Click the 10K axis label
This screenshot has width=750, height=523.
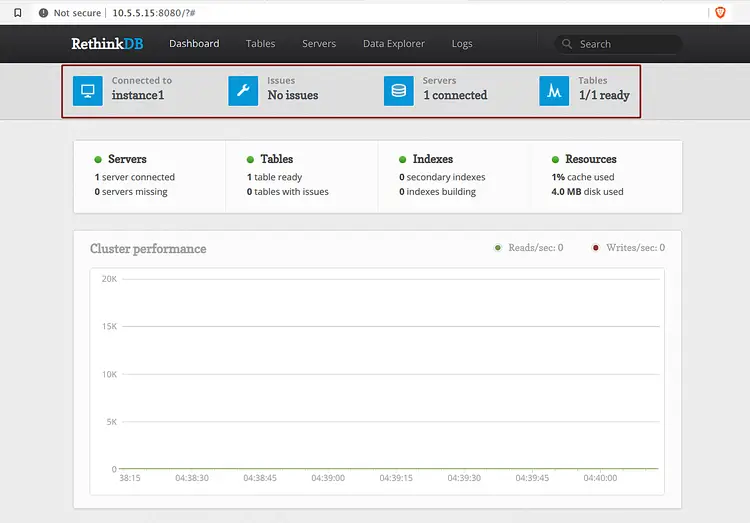(109, 374)
